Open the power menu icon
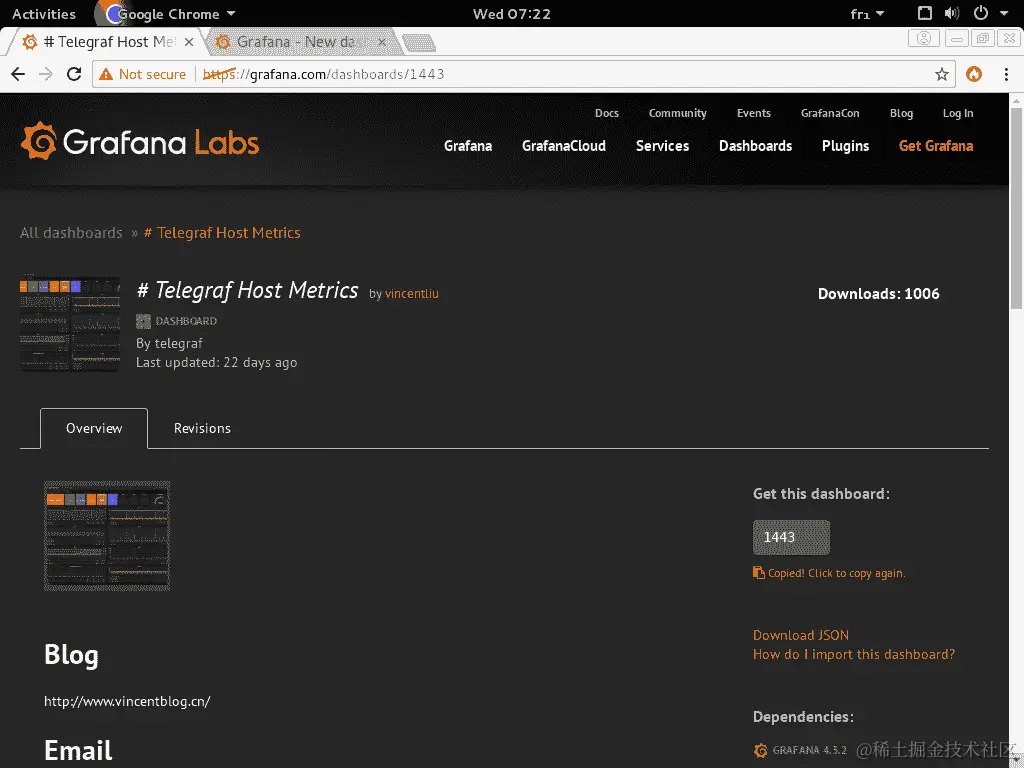This screenshot has width=1024, height=768. [x=980, y=13]
